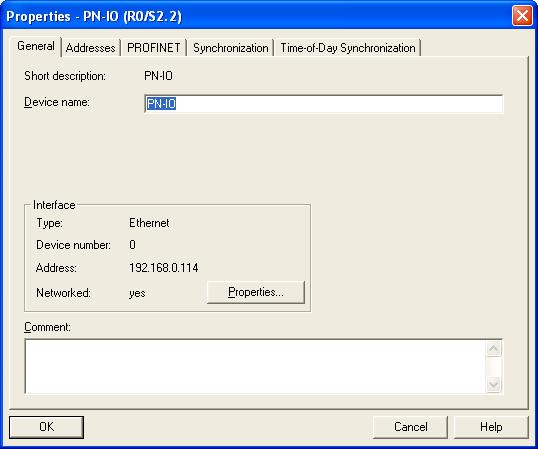Image resolution: width=538 pixels, height=449 pixels.
Task: Click the Ethernet type value
Action: pyautogui.click(x=149, y=223)
